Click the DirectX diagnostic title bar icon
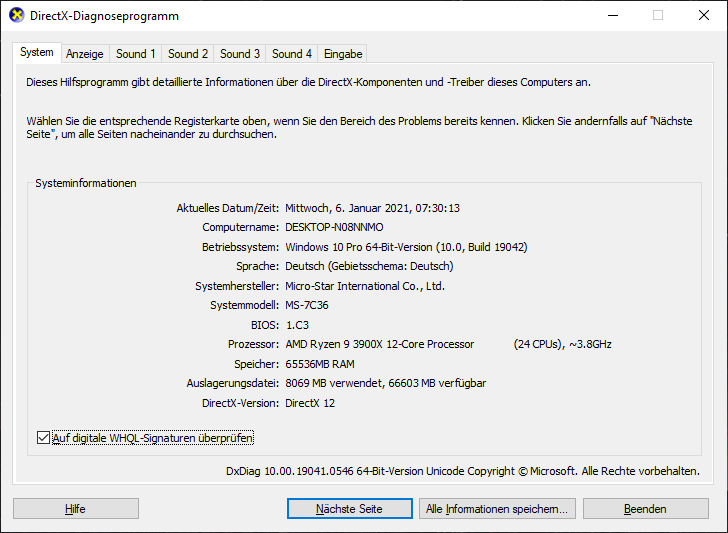Image resolution: width=728 pixels, height=533 pixels. click(17, 15)
